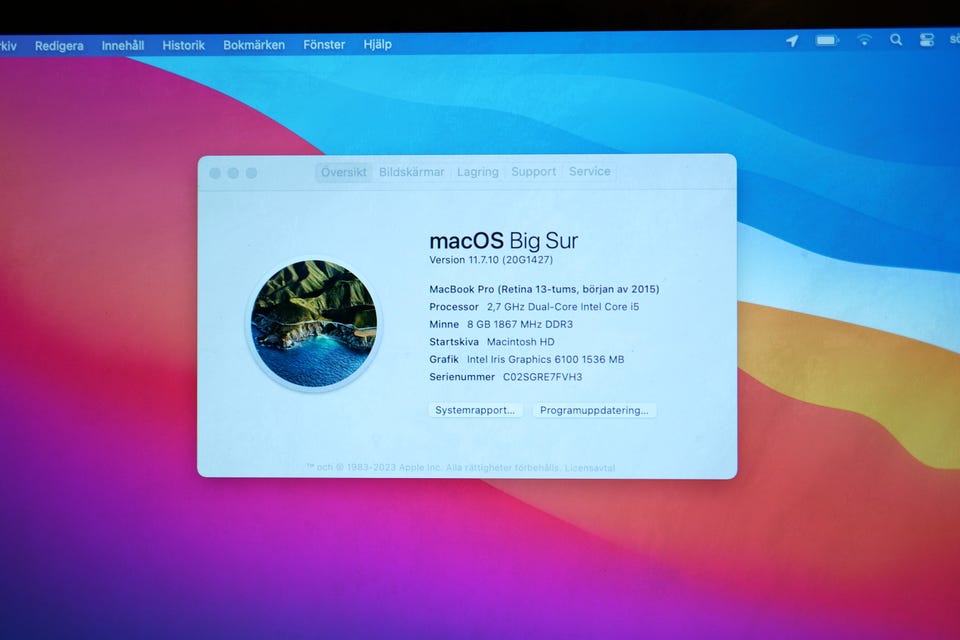Open the Innehåll menu
Screen dimensions: 960x640
pyautogui.click(x=122, y=45)
